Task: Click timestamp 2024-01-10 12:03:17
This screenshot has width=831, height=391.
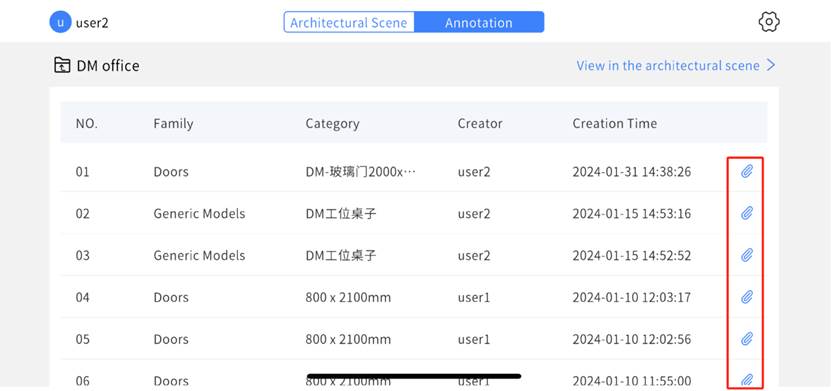Action: click(x=632, y=297)
